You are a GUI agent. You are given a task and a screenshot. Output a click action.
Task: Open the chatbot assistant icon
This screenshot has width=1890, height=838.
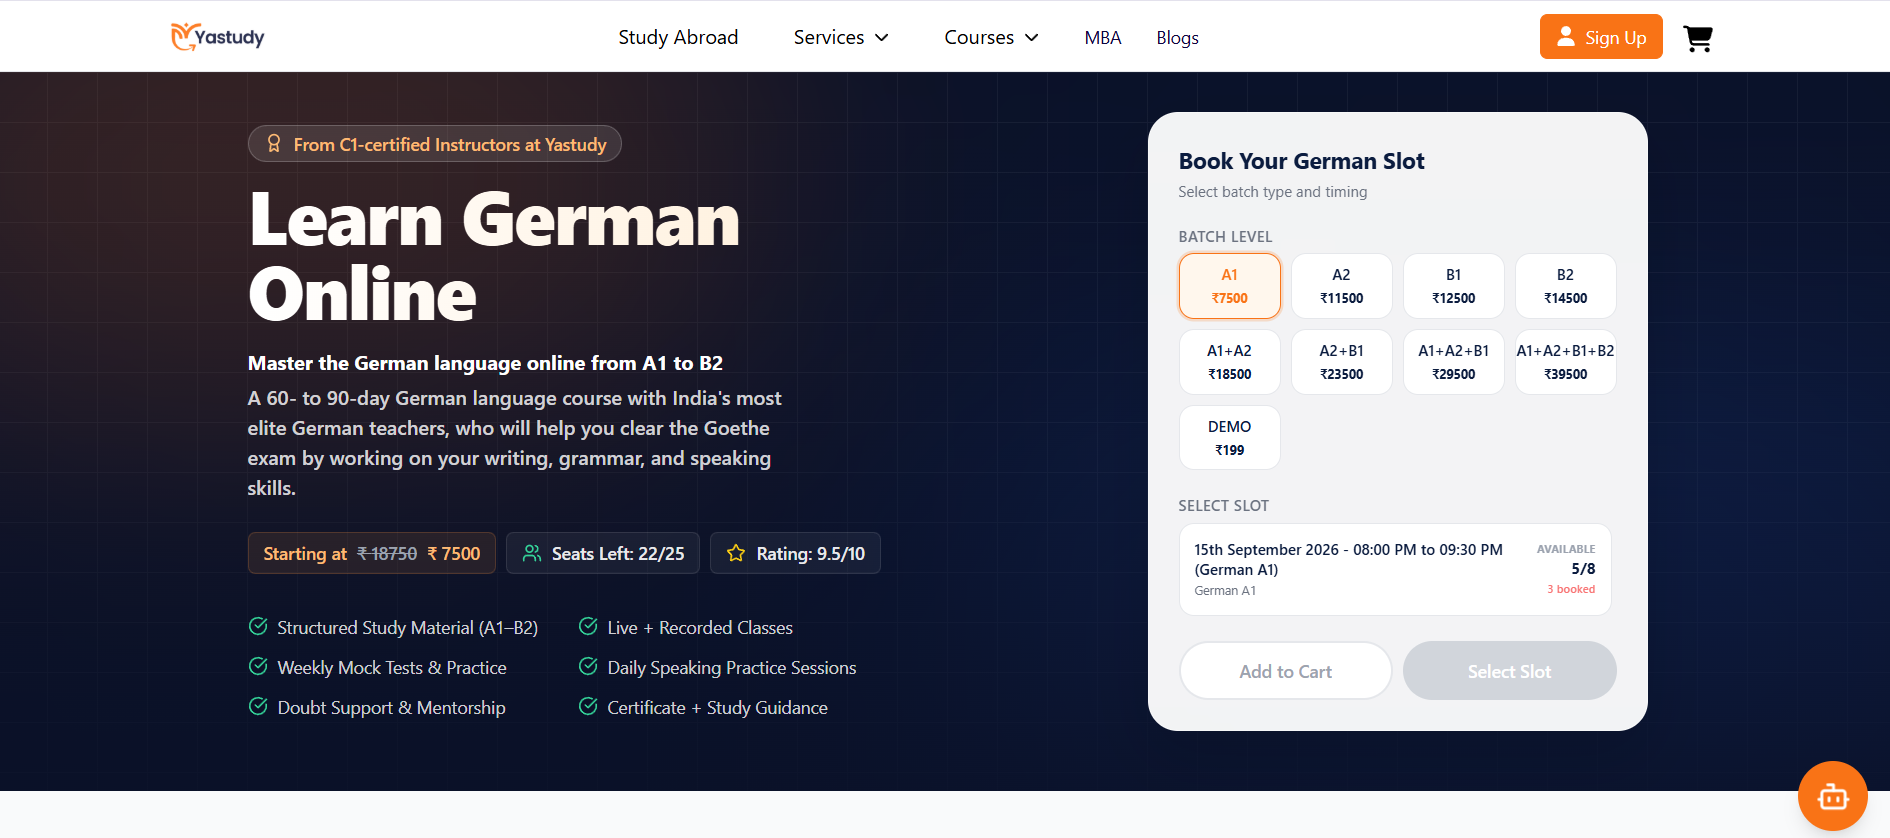[x=1832, y=796]
